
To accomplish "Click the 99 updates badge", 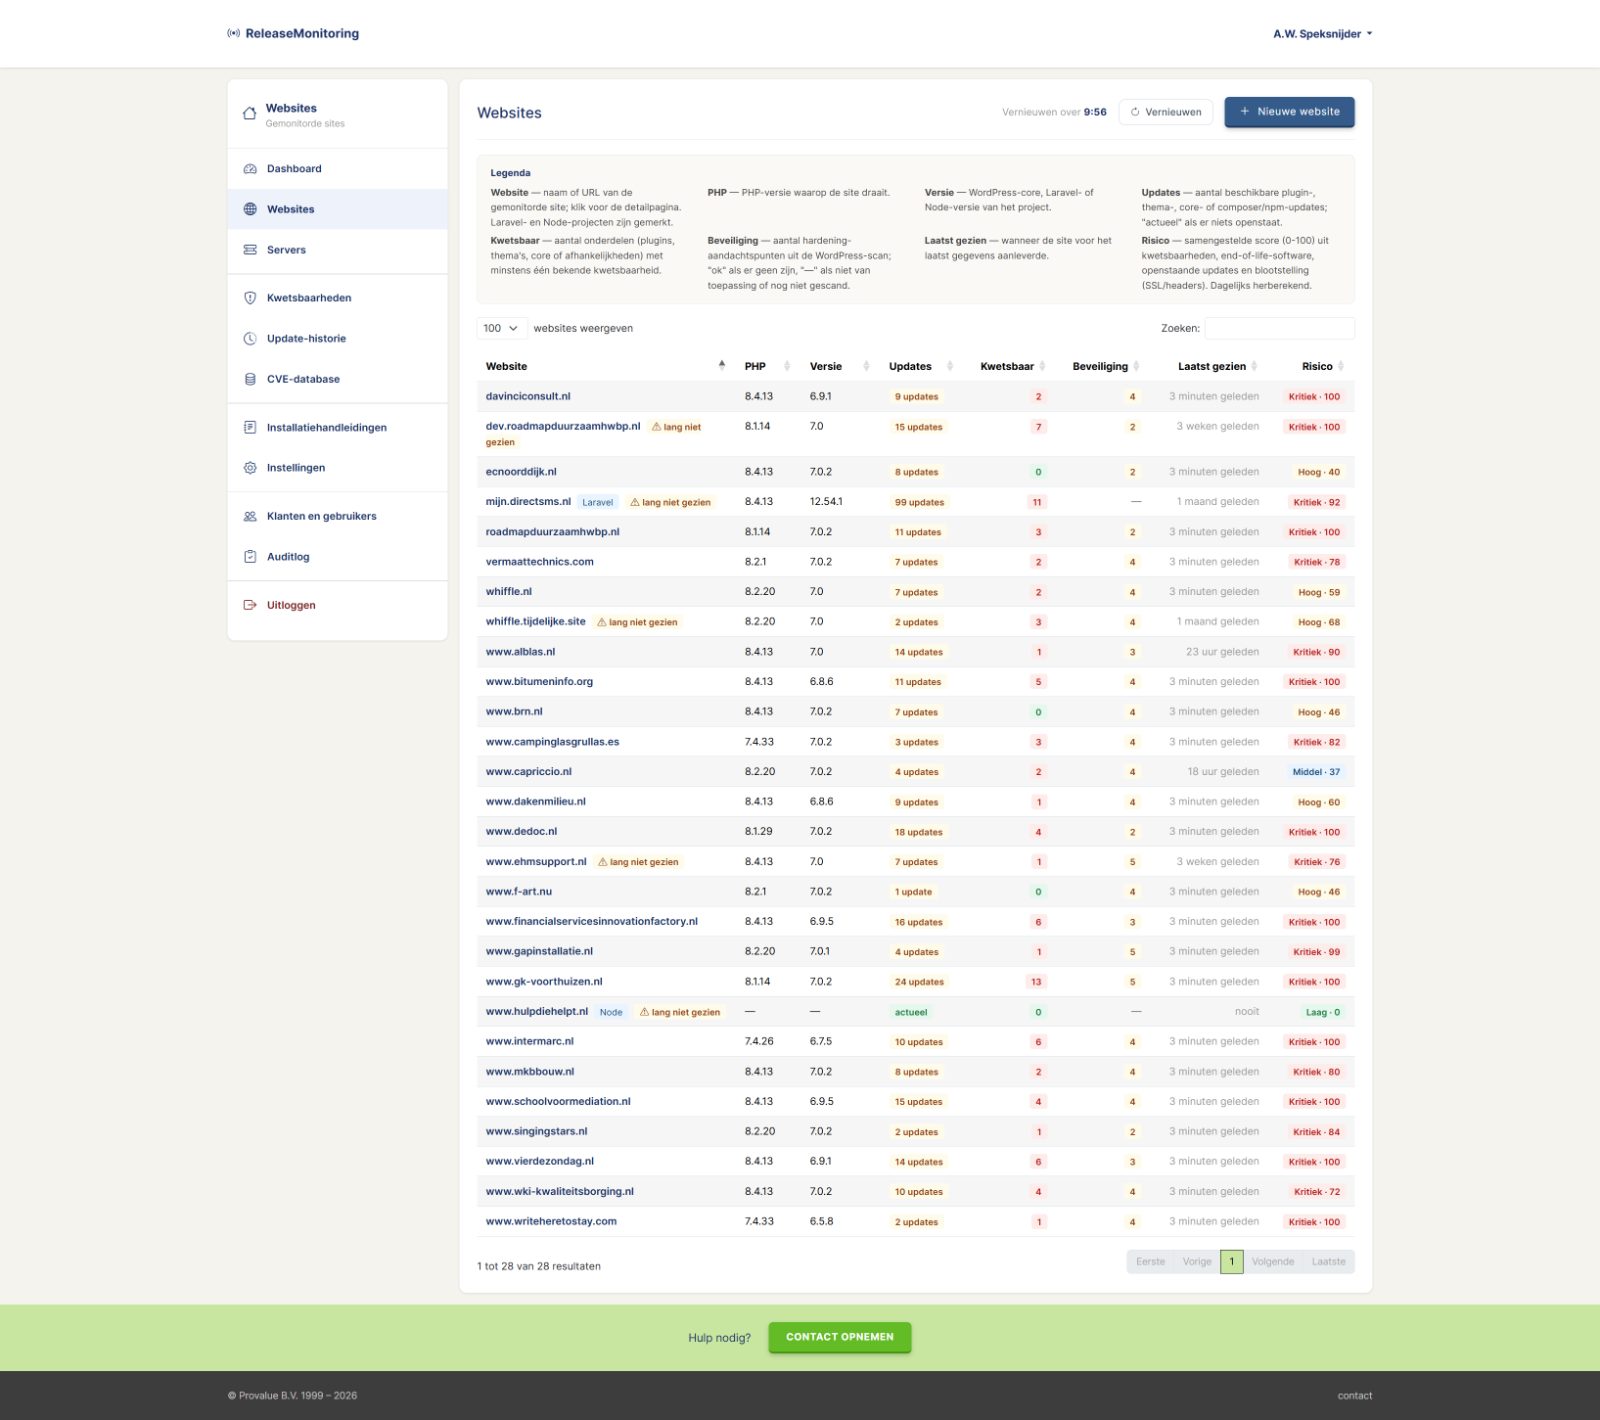I will [x=919, y=502].
